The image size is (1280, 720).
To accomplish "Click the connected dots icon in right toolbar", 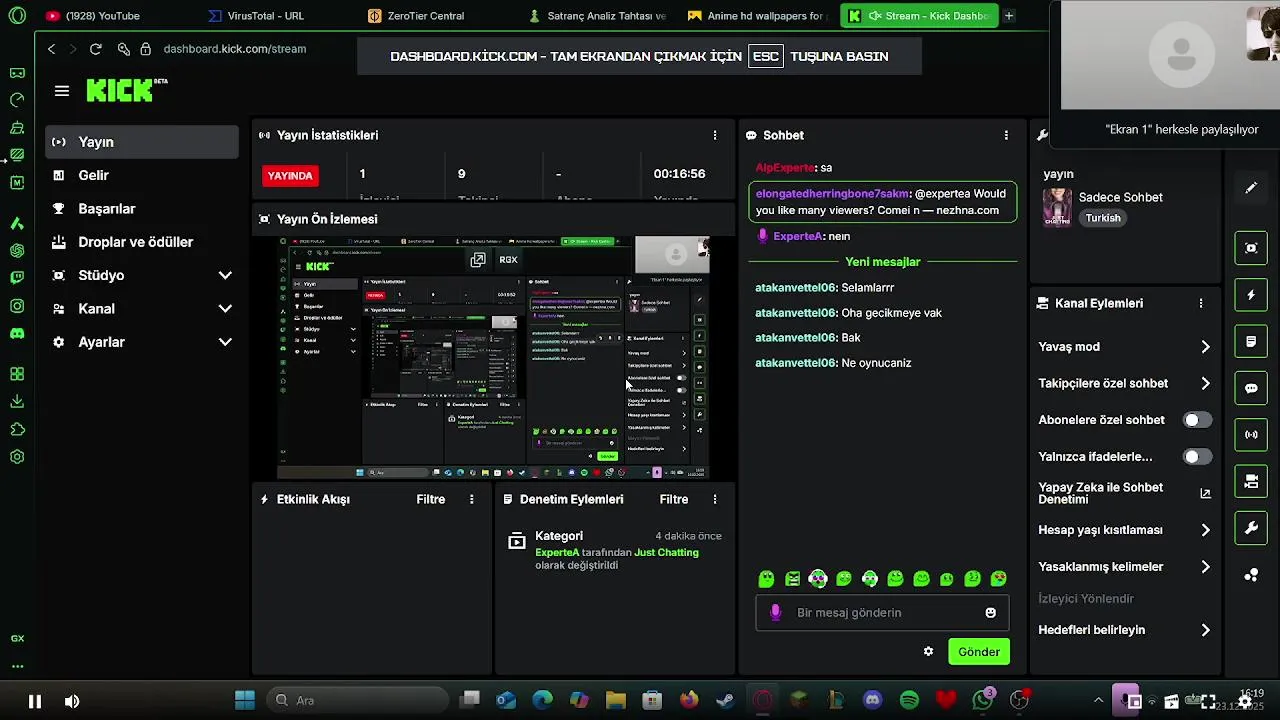I will (x=1251, y=575).
